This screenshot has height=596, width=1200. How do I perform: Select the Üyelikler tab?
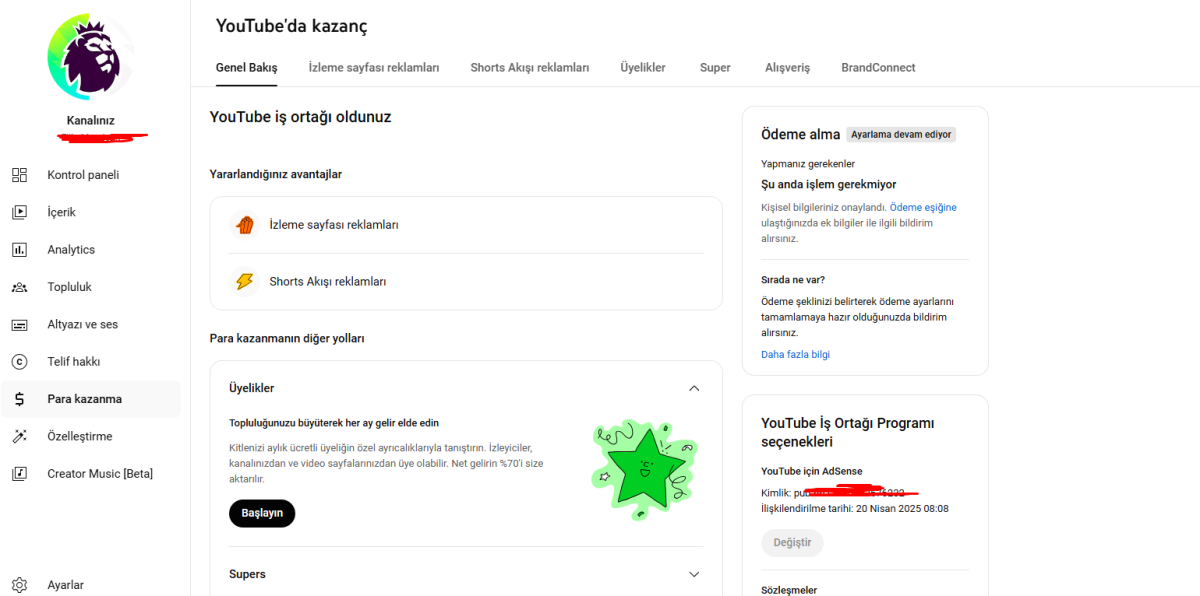(643, 68)
